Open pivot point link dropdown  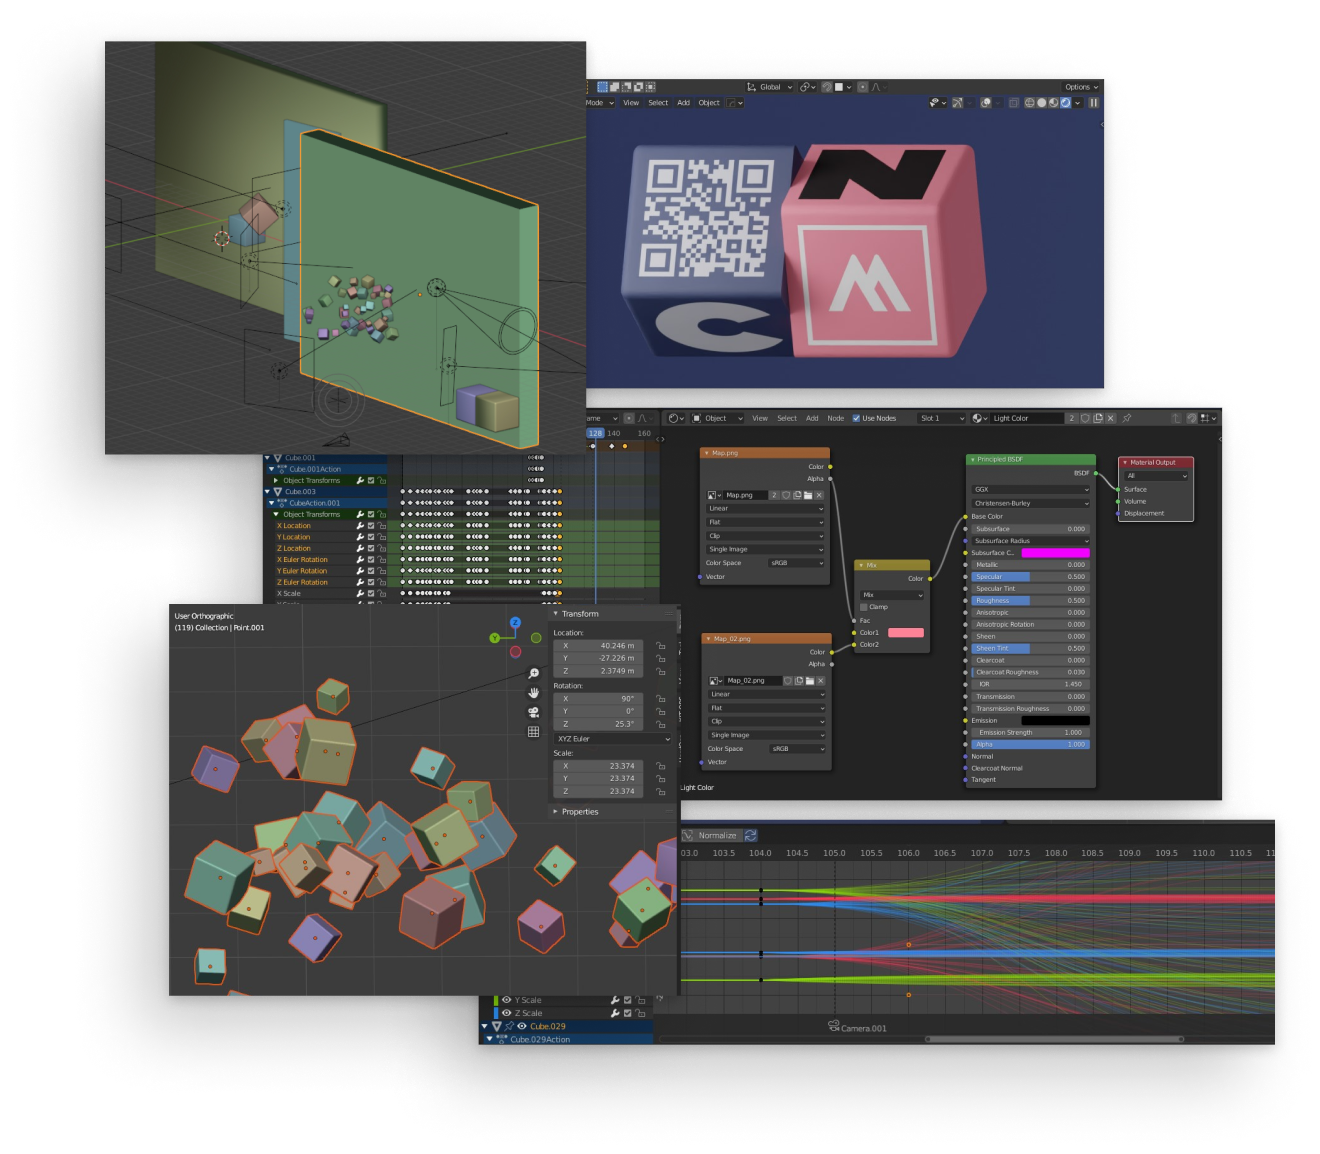pyautogui.click(x=807, y=87)
